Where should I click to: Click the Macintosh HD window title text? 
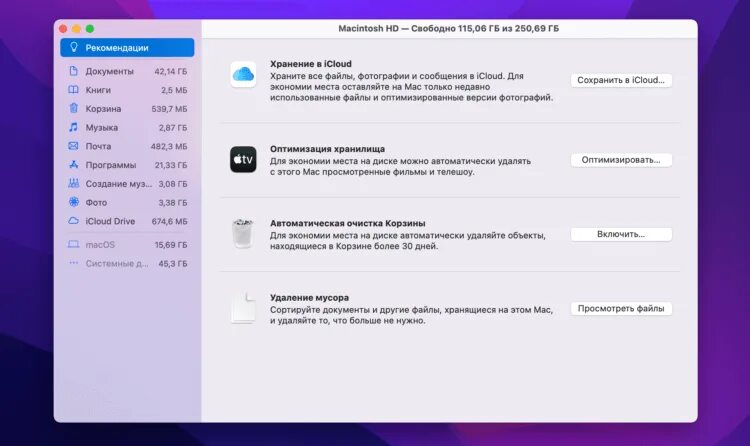[x=449, y=28]
